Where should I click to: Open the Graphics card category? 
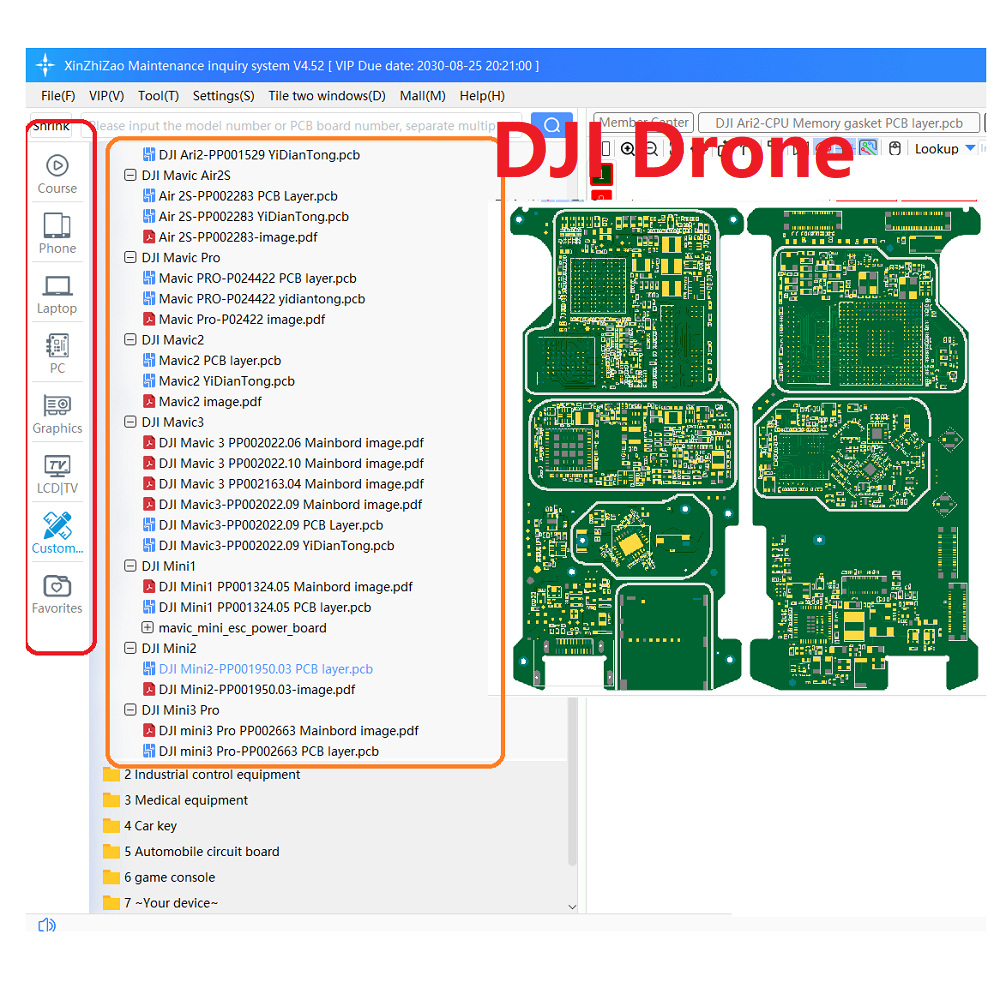(x=57, y=414)
